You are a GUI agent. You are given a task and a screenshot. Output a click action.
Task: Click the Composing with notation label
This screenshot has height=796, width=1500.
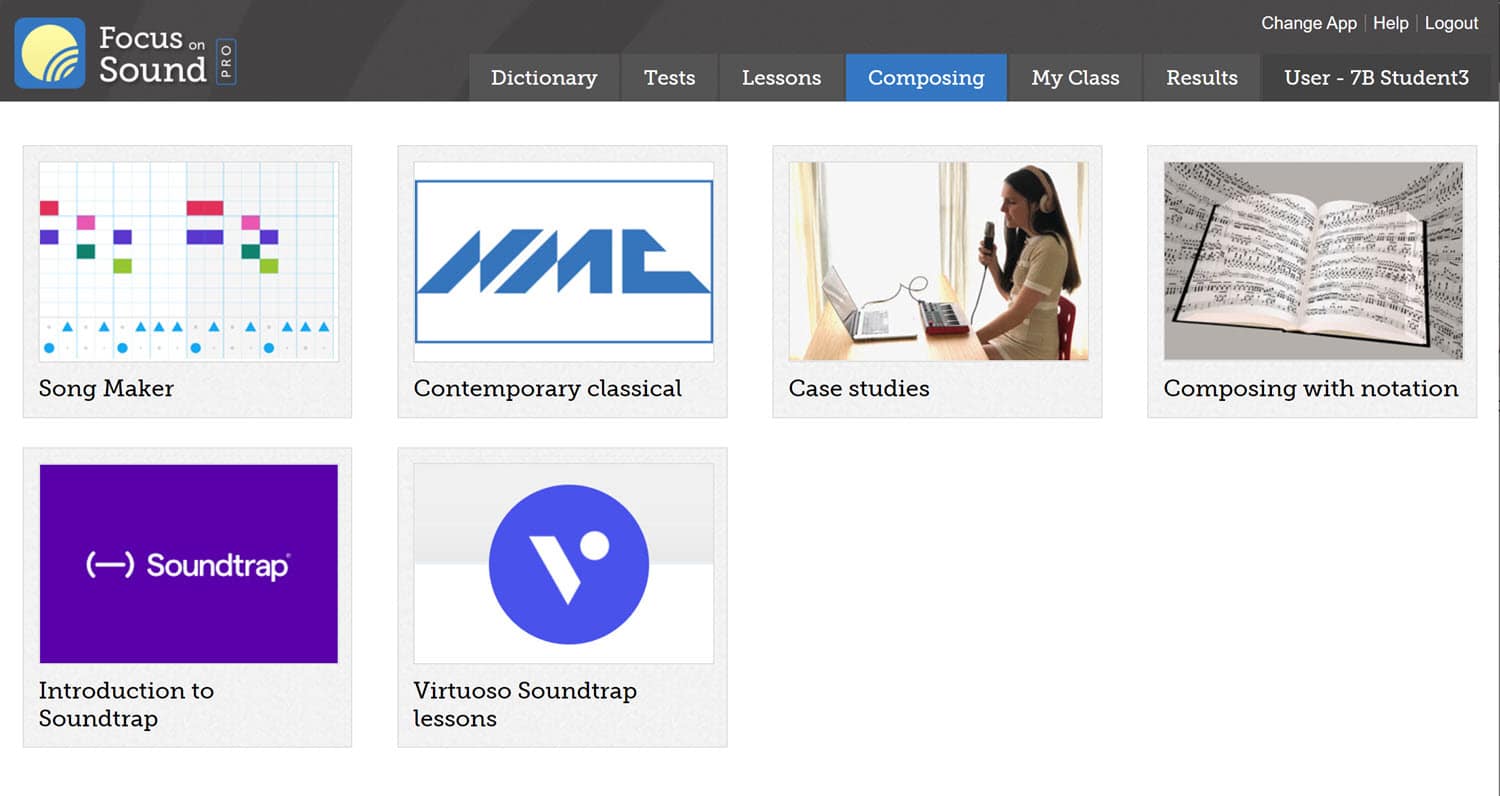(1310, 389)
